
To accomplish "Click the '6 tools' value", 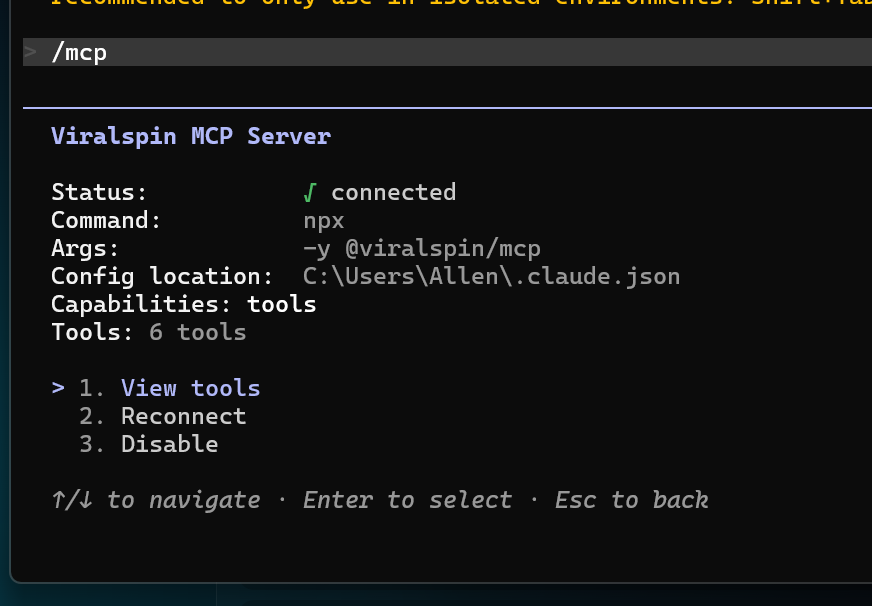I will click(197, 332).
